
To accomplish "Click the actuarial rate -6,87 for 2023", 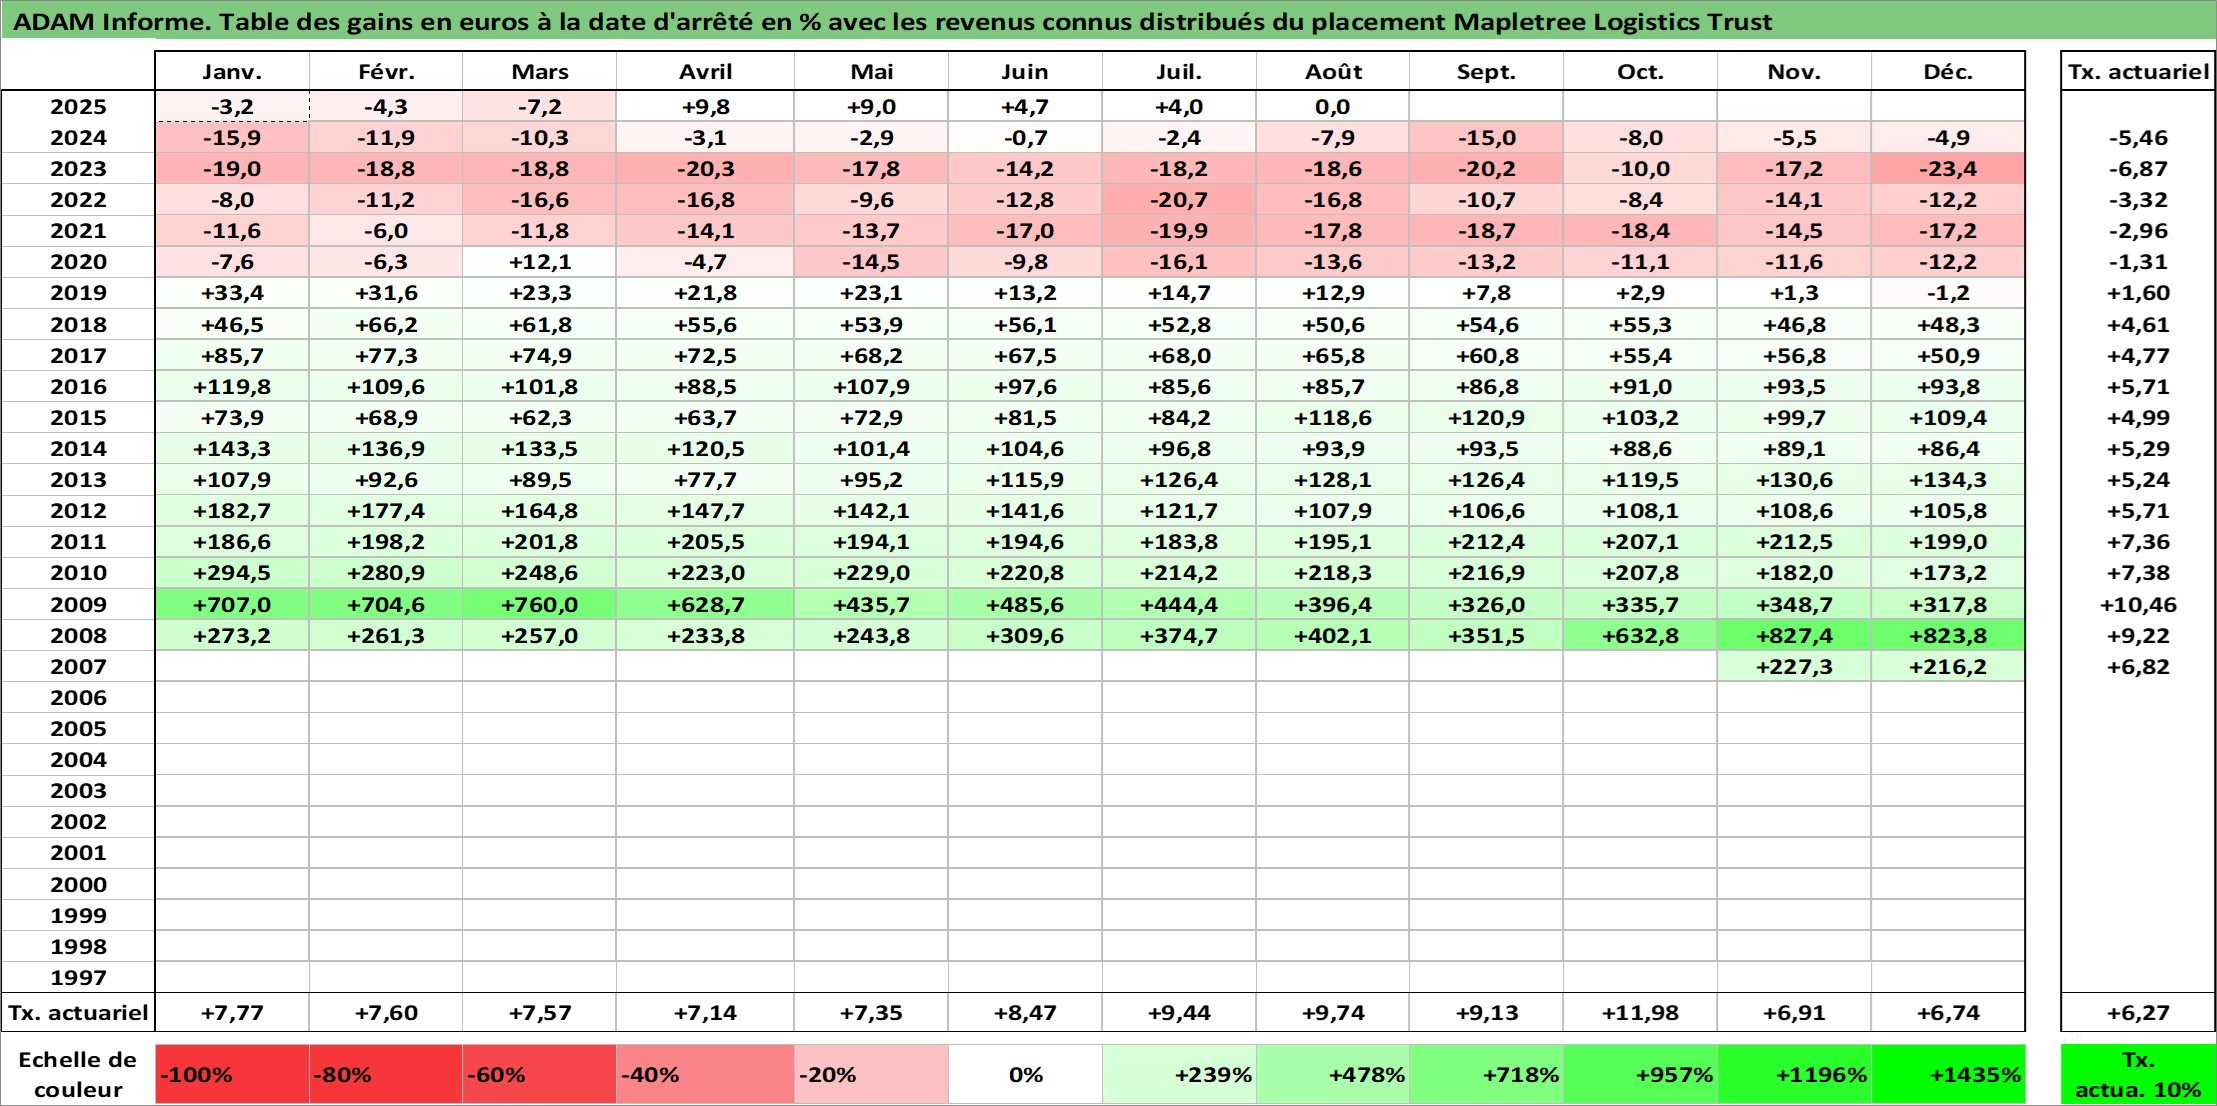I will click(2138, 169).
